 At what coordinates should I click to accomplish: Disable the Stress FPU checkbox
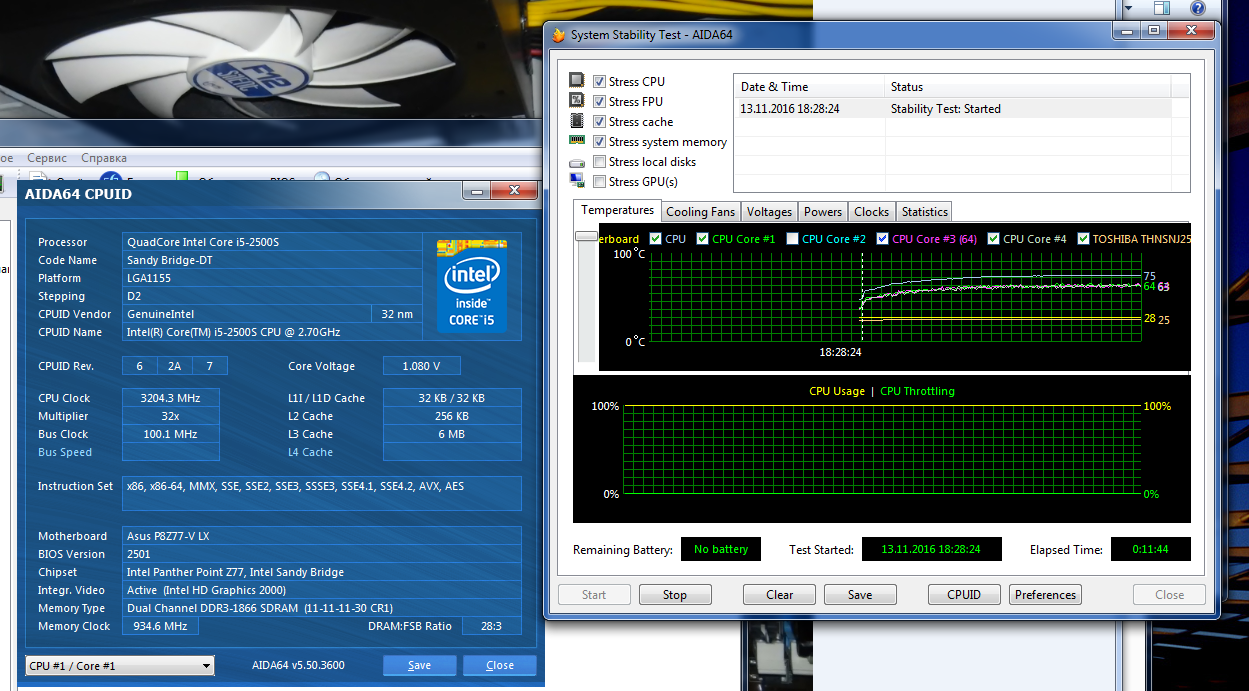point(599,101)
